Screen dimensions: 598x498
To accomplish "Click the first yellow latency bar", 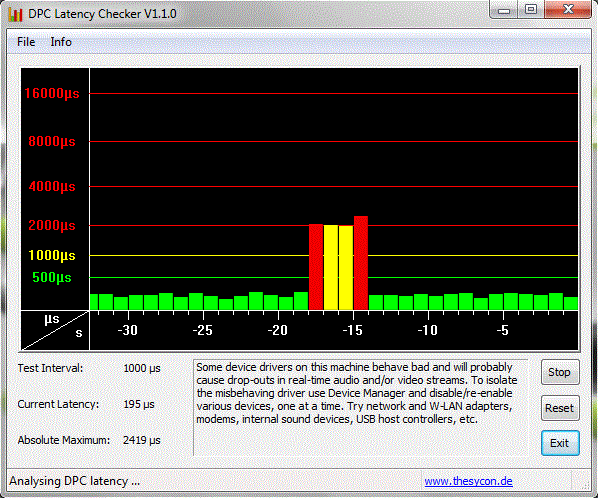I will pyautogui.click(x=331, y=267).
